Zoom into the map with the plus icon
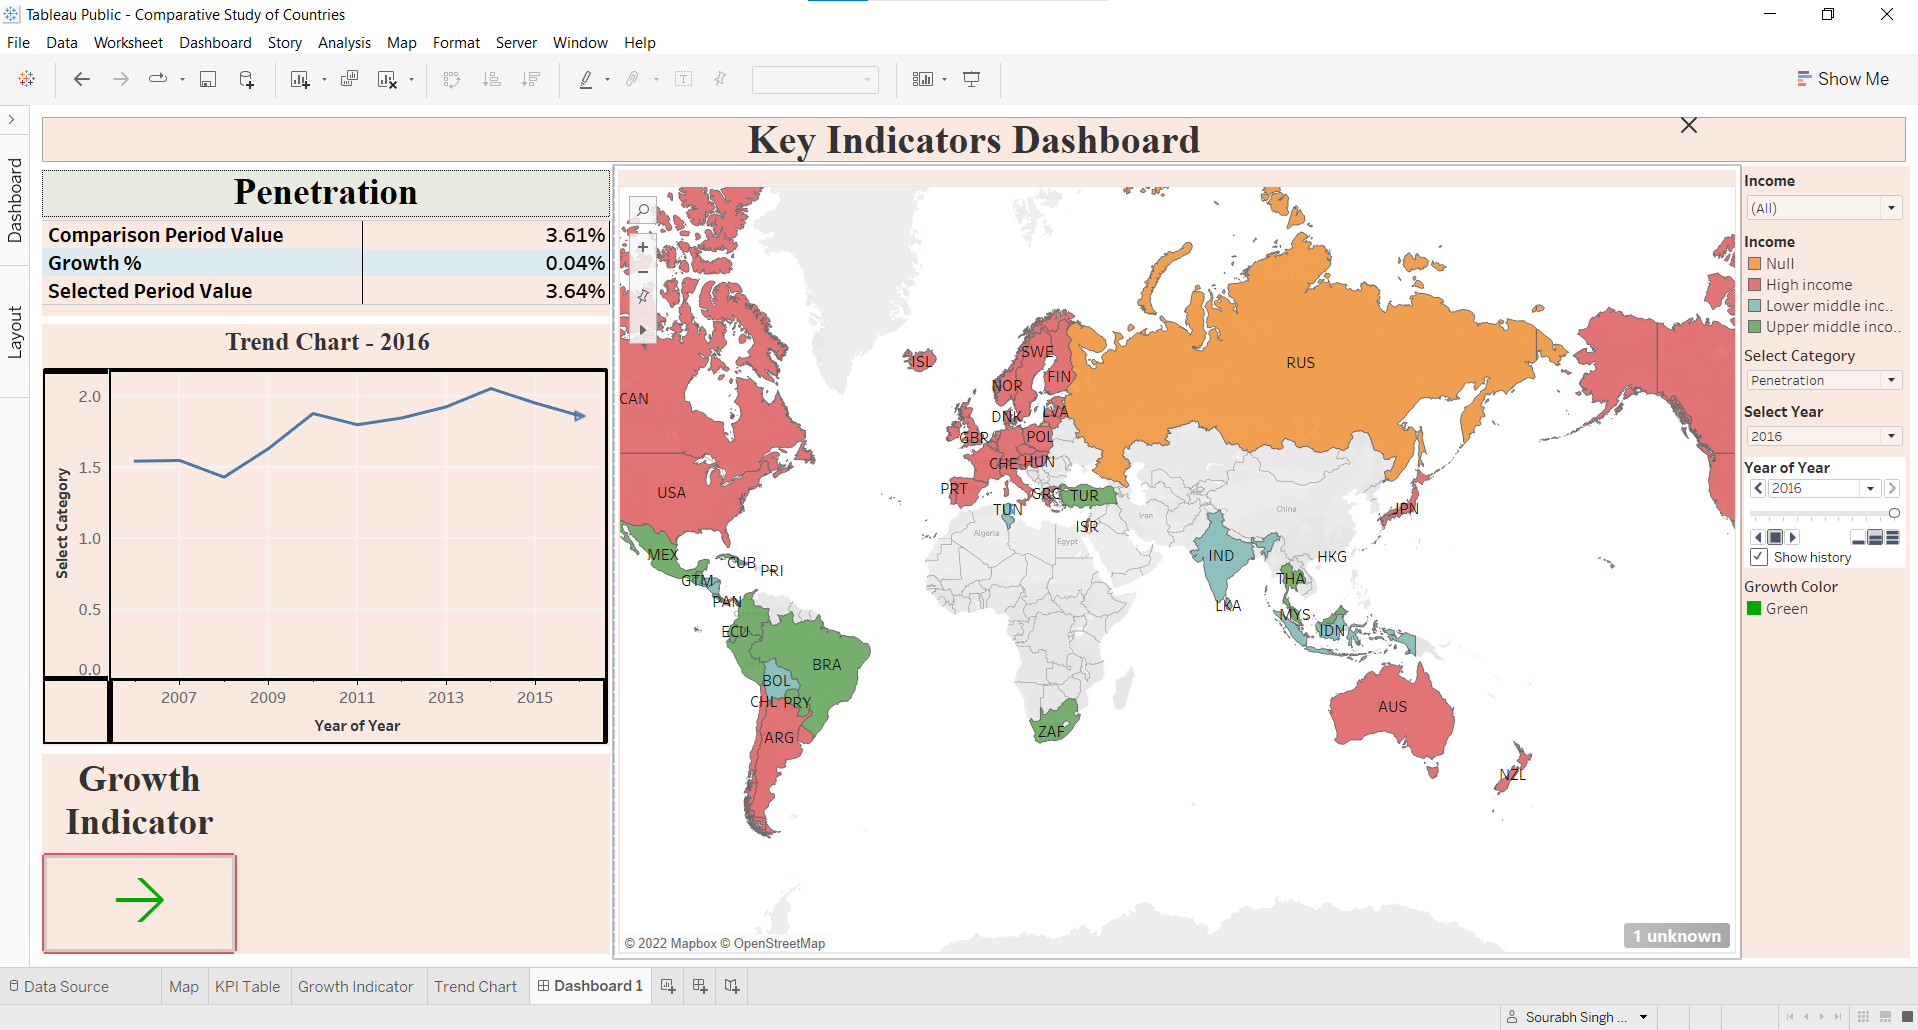Viewport: 1918px width, 1030px height. coord(643,246)
